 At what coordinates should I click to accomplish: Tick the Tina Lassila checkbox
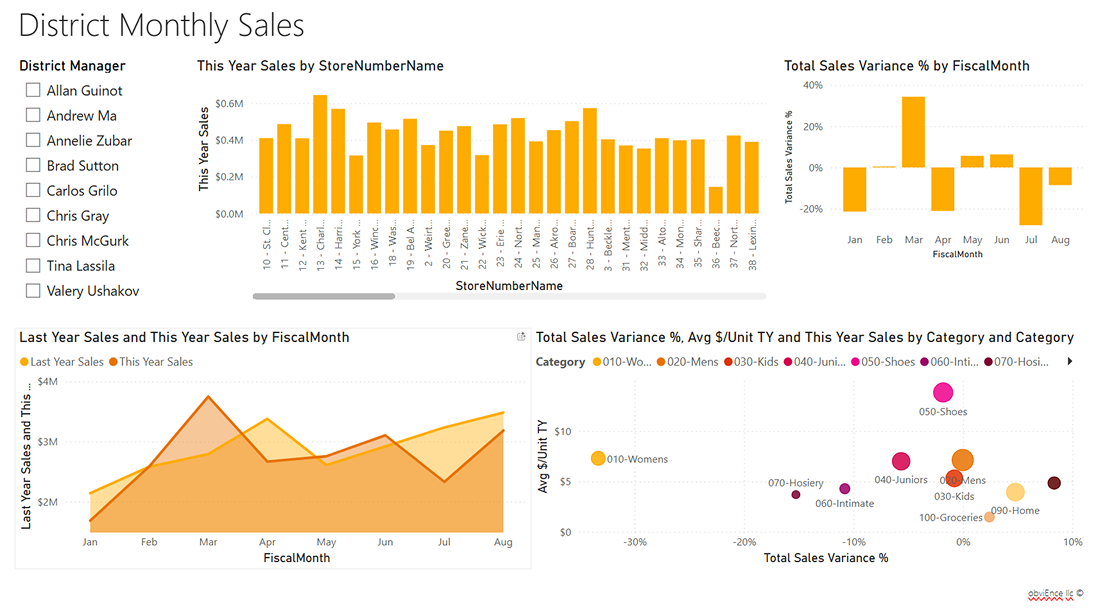[x=33, y=265]
